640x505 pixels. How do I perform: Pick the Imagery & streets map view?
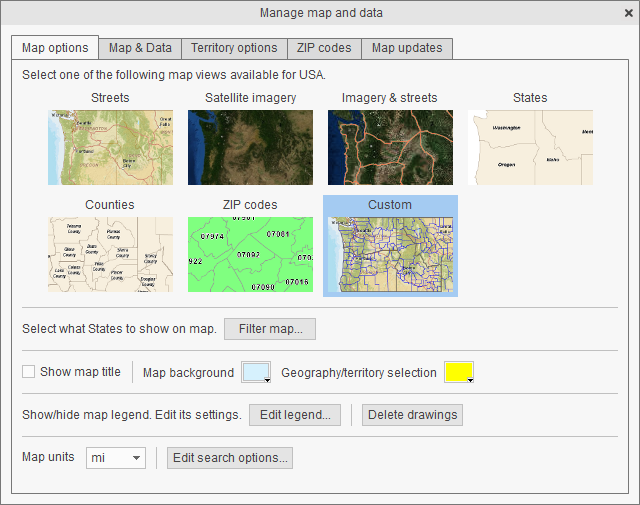(x=390, y=147)
